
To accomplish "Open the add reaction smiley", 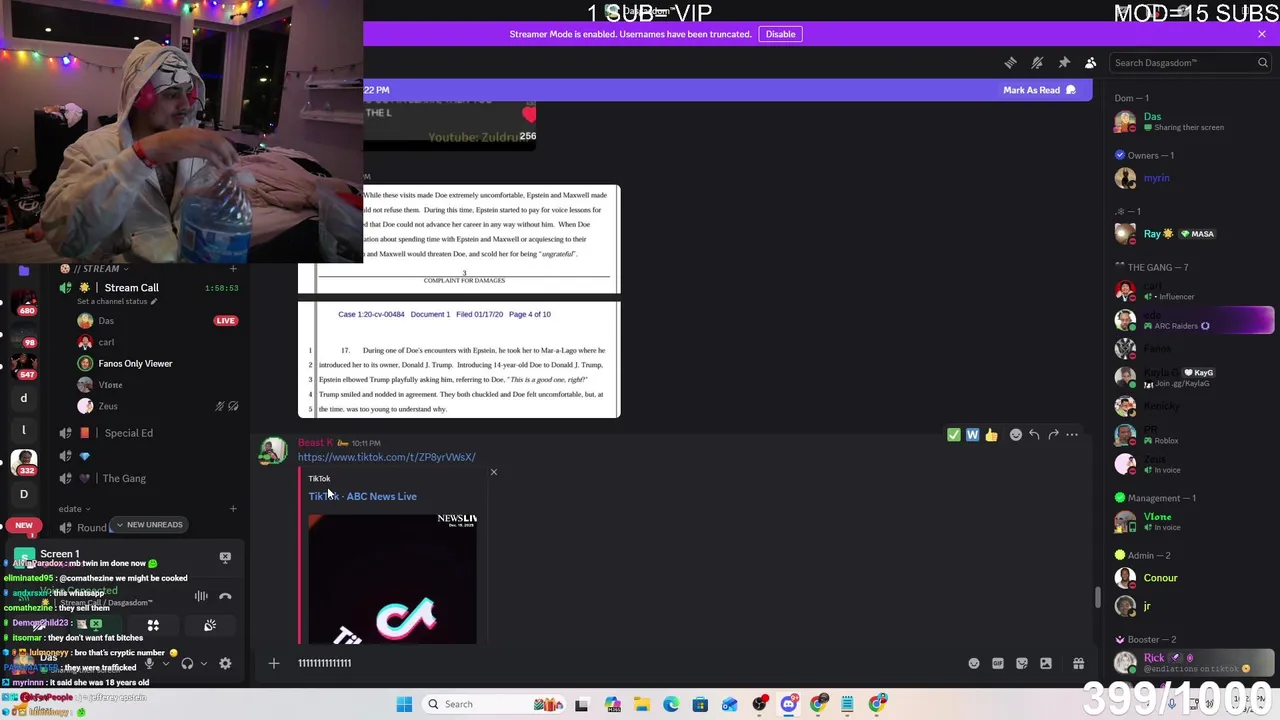I will 1015,435.
